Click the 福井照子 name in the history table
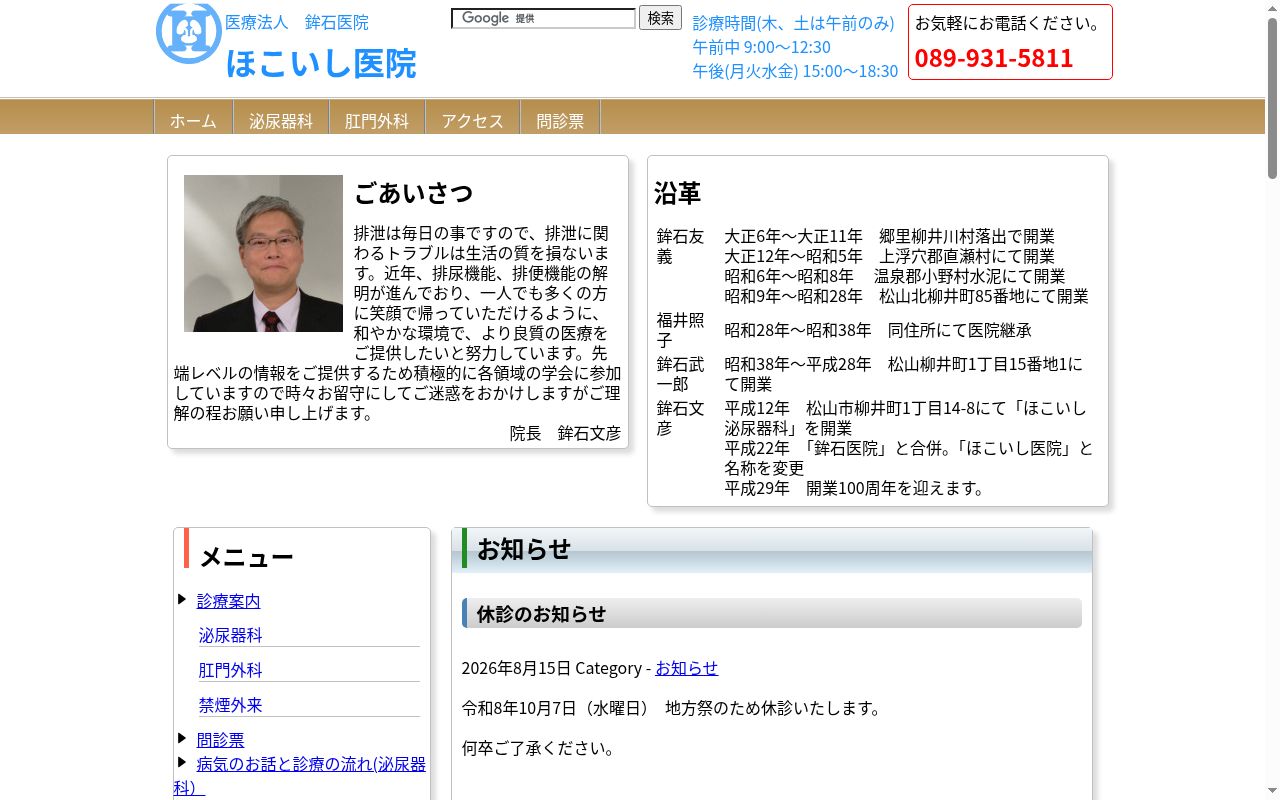Image resolution: width=1280 pixels, height=800 pixels. pos(680,330)
